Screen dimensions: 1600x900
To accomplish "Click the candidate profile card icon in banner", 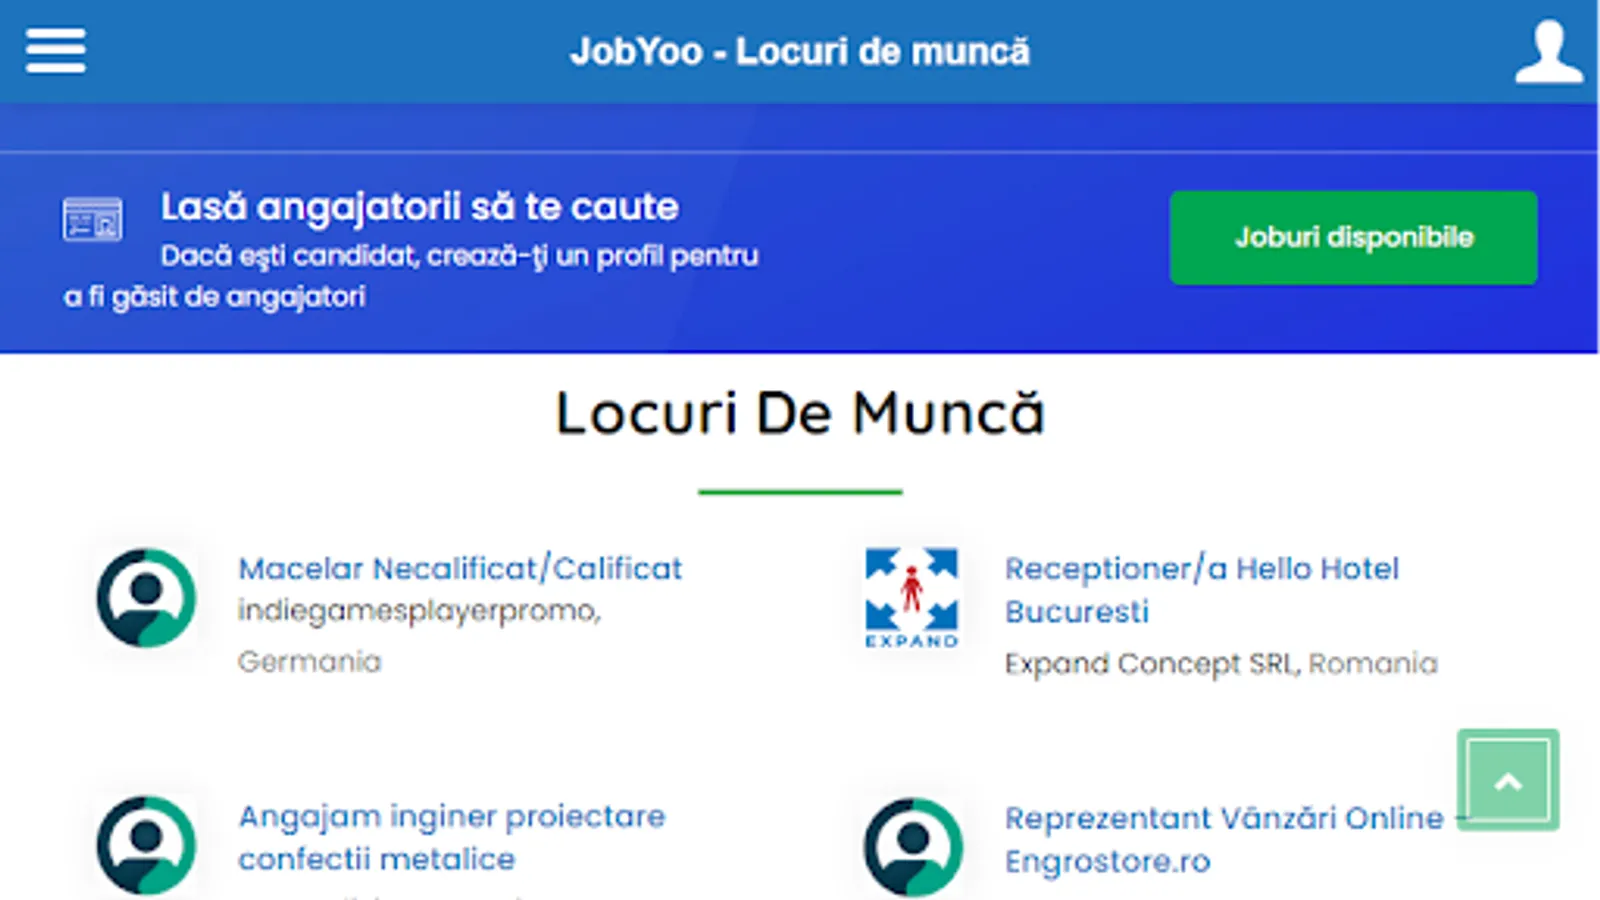I will [93, 219].
